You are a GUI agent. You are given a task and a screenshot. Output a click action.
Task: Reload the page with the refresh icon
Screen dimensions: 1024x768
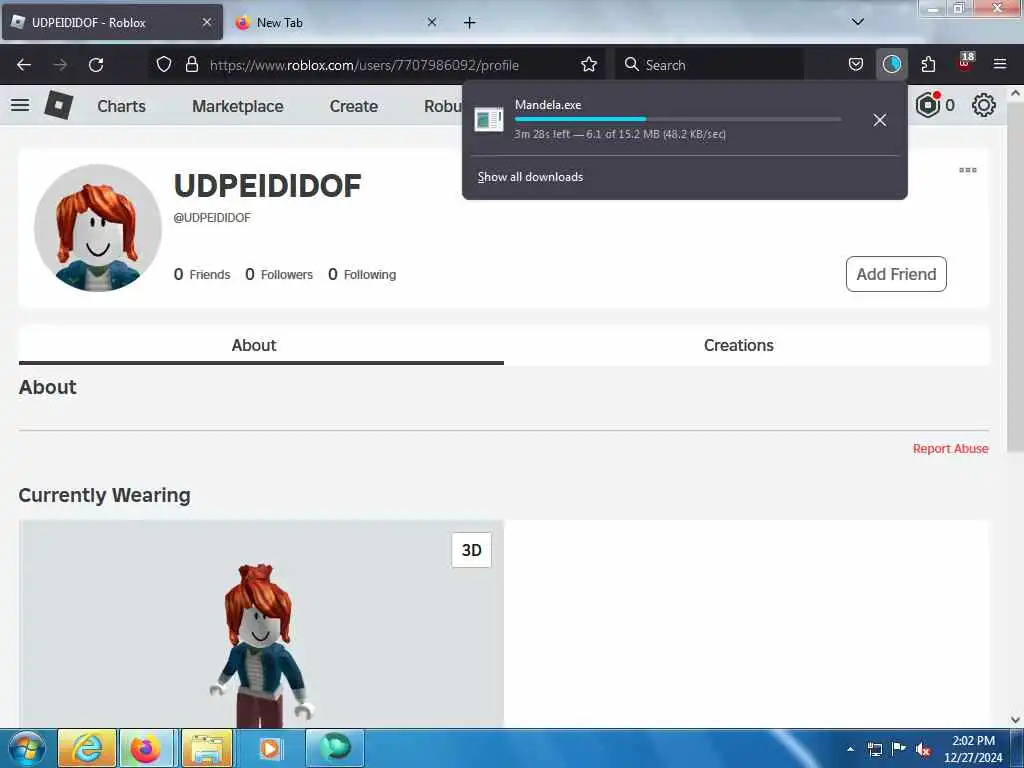pyautogui.click(x=96, y=65)
